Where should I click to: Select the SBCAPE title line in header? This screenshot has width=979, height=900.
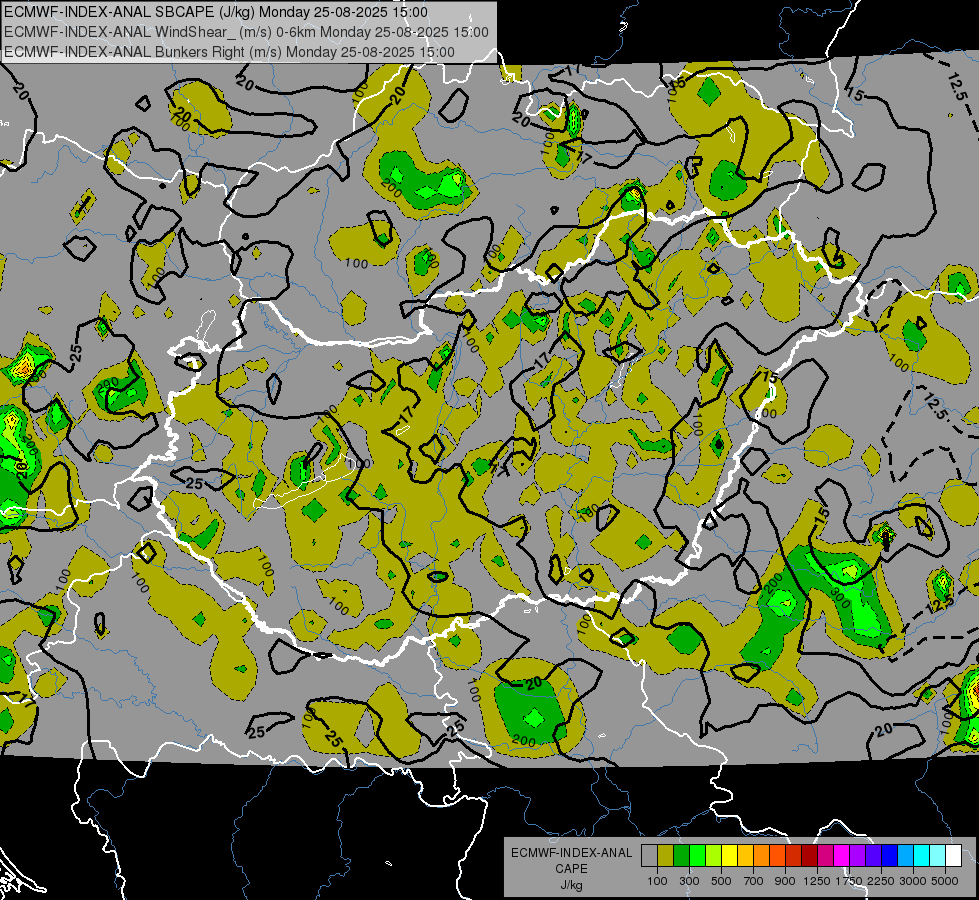pyautogui.click(x=216, y=12)
